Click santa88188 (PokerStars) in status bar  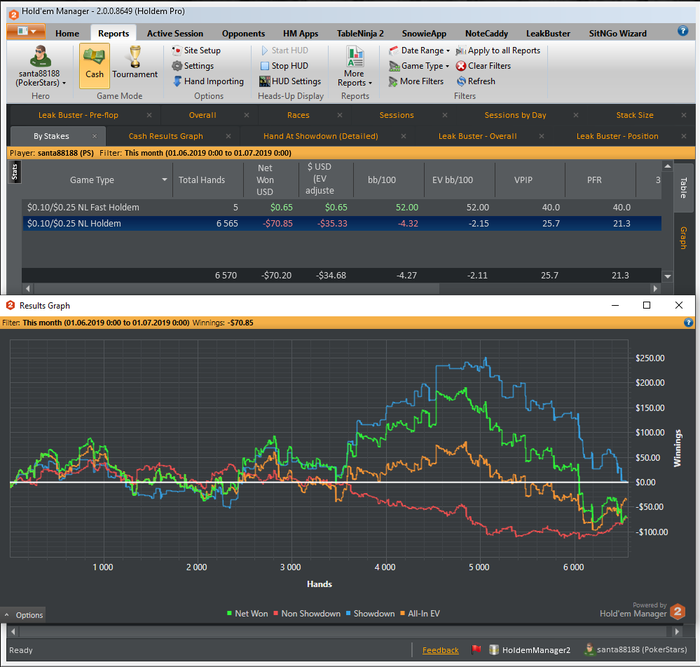point(636,650)
